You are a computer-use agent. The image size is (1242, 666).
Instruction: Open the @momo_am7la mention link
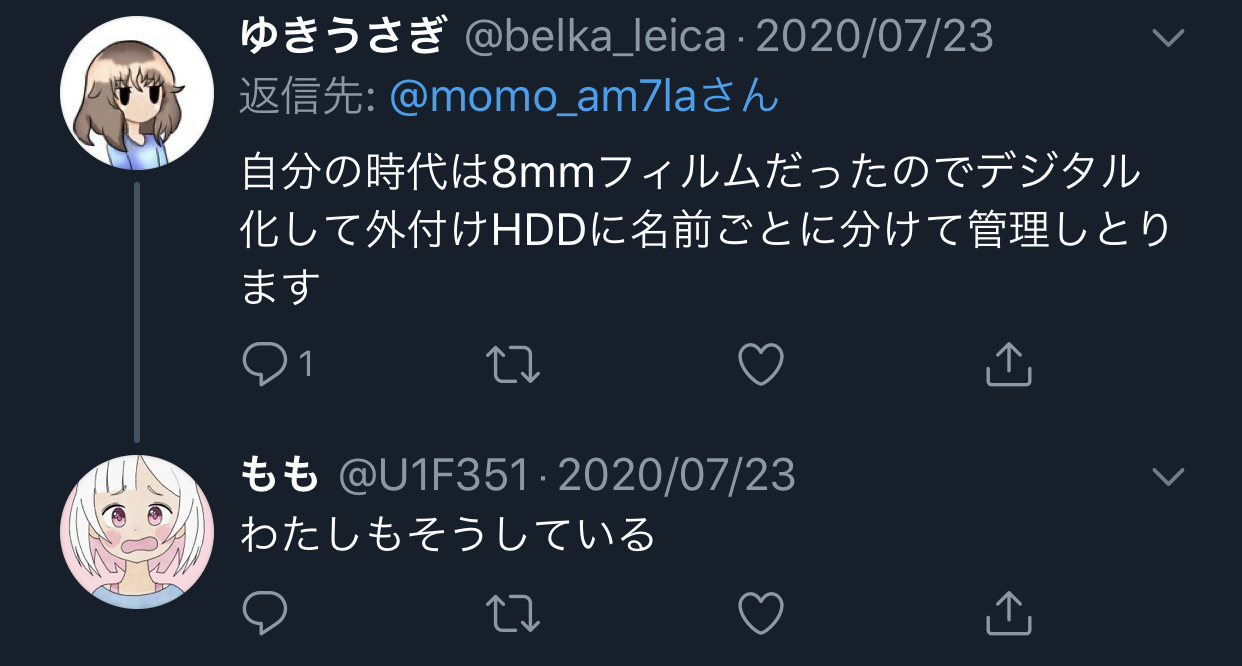[584, 97]
